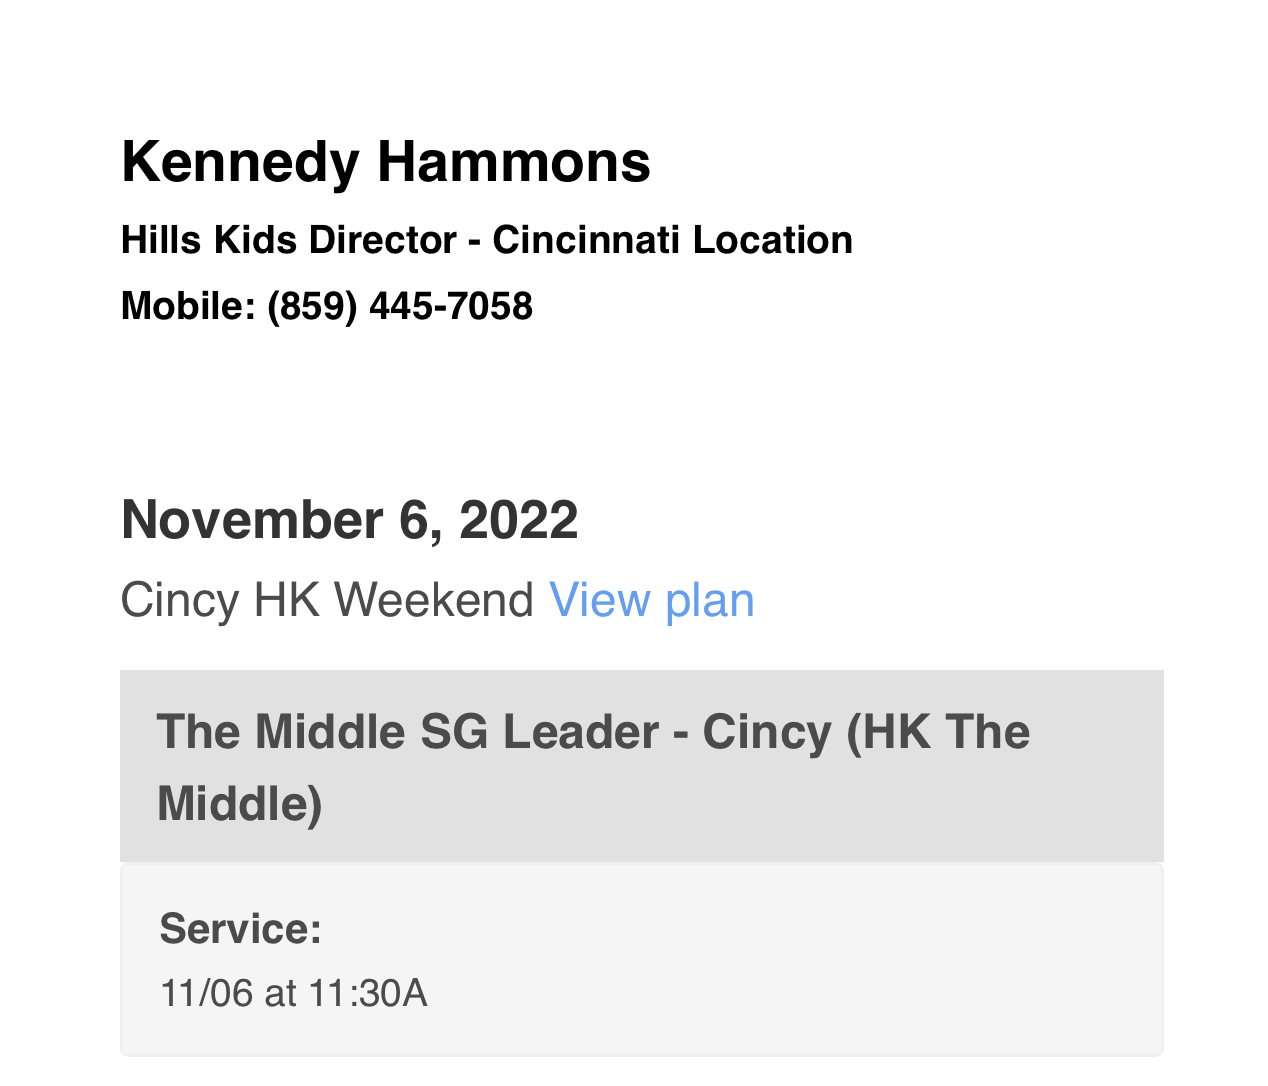The height and width of the screenshot is (1086, 1268).
Task: Click the 11/06 service date text
Action: [207, 994]
